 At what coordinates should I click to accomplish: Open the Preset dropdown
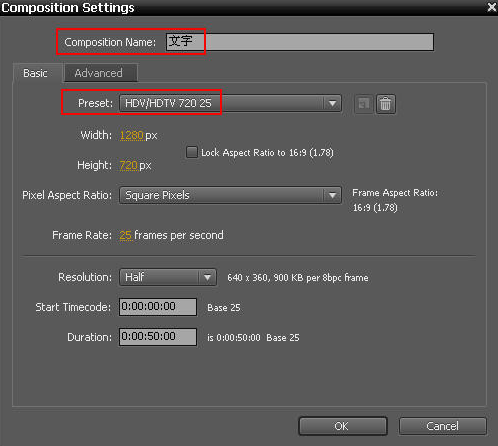pos(230,103)
